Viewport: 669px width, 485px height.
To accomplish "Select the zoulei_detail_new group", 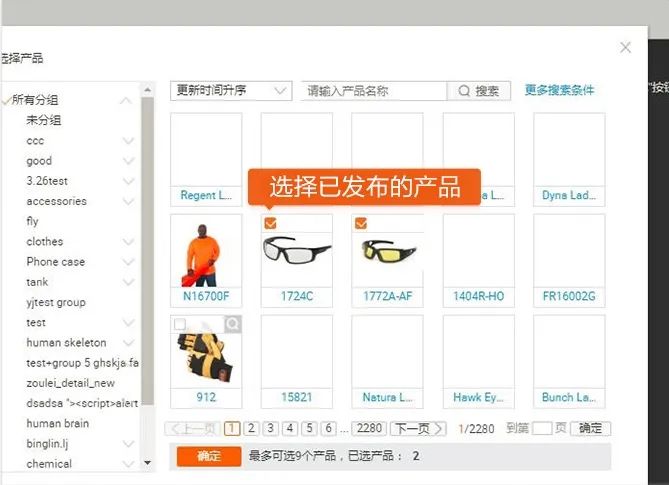I will 70,383.
